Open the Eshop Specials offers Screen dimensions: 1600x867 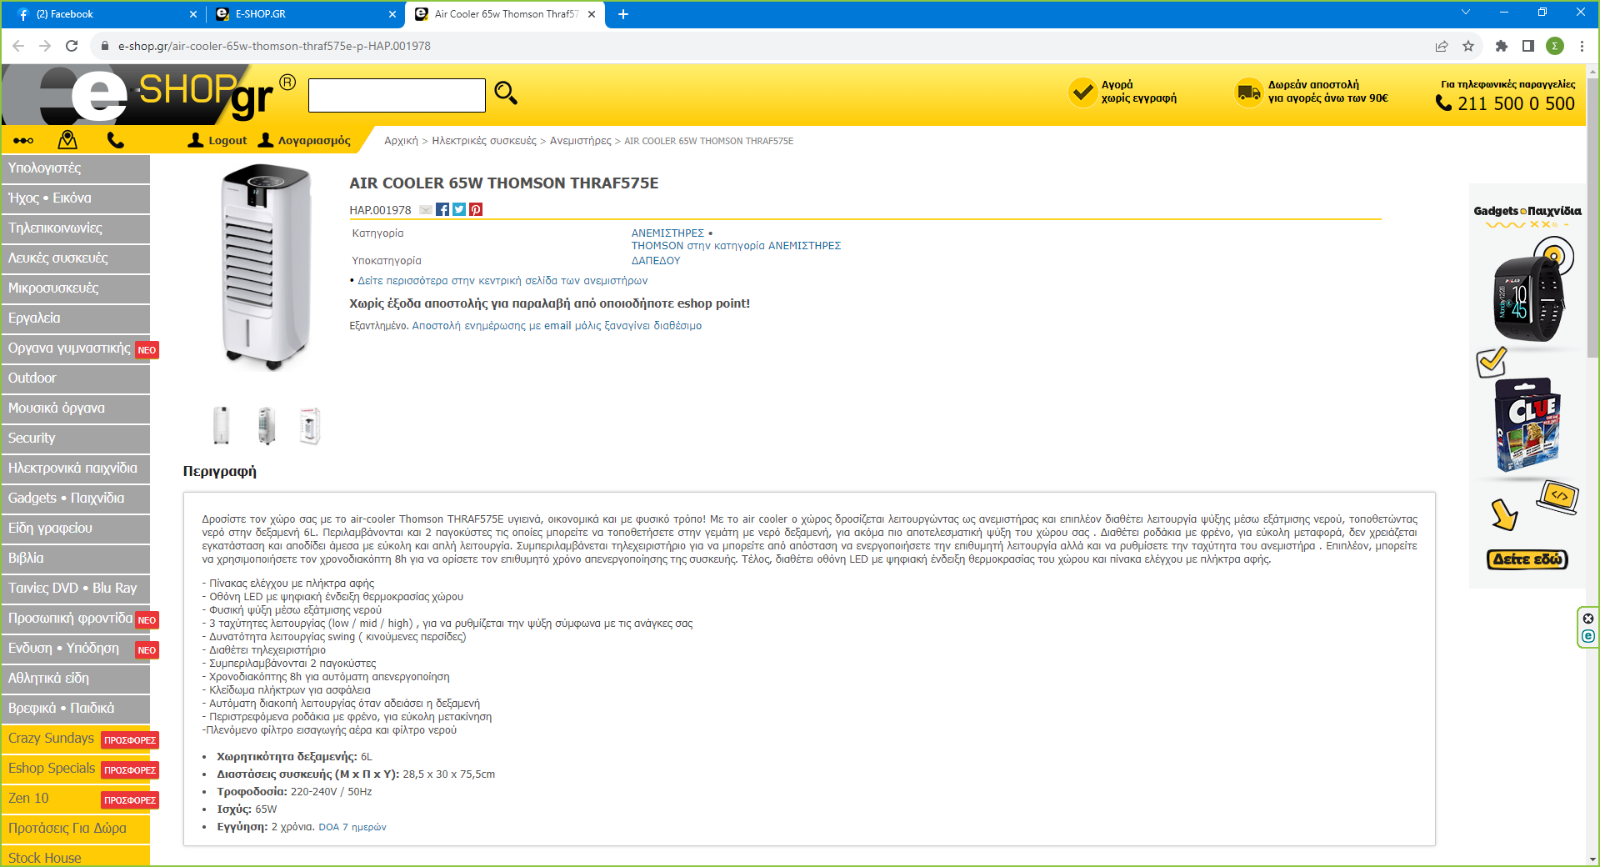coord(76,768)
